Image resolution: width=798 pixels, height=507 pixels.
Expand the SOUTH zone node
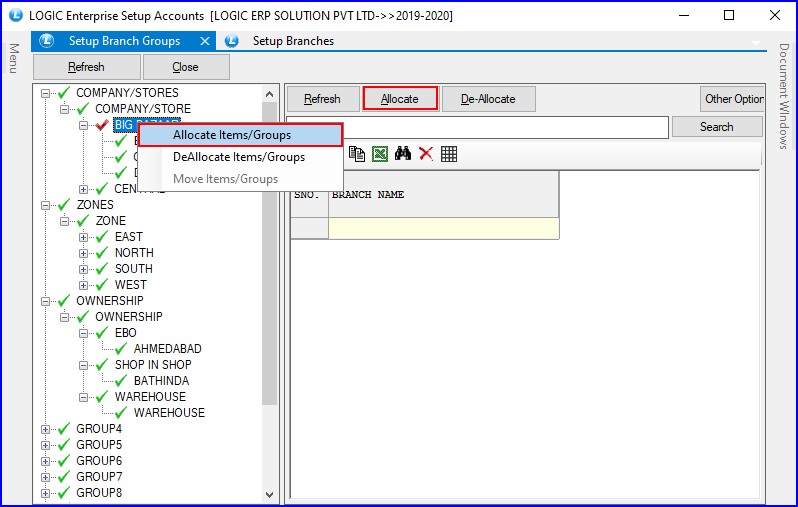tap(83, 269)
